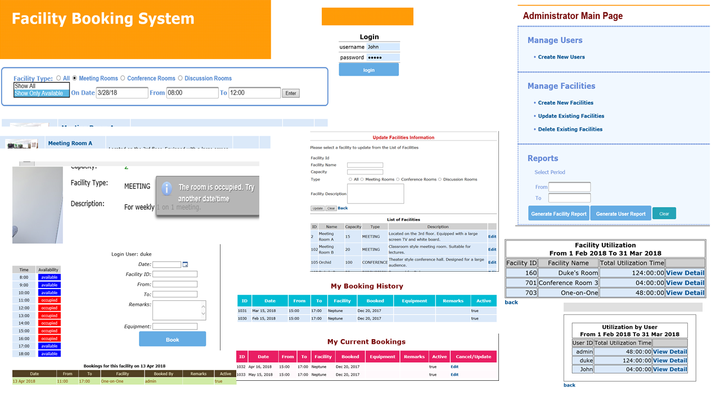Select Meeting Rooms in Facility Type search filter
This screenshot has width=720, height=405.
click(x=74, y=78)
